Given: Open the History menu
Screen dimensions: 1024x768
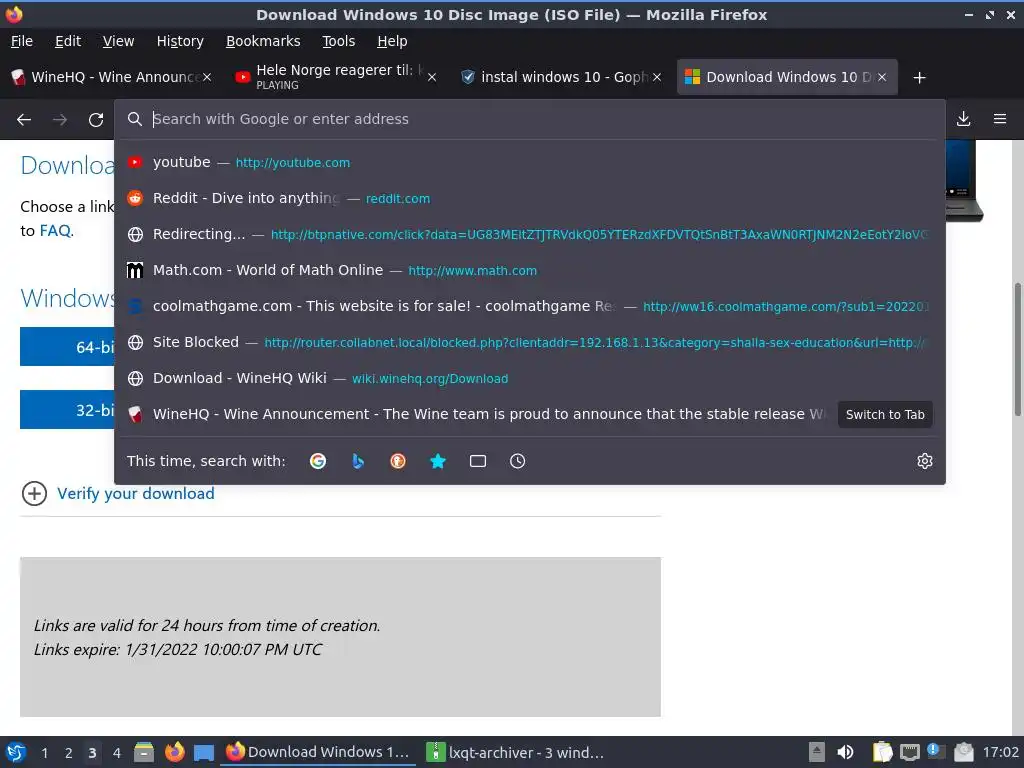Looking at the screenshot, I should coord(180,41).
